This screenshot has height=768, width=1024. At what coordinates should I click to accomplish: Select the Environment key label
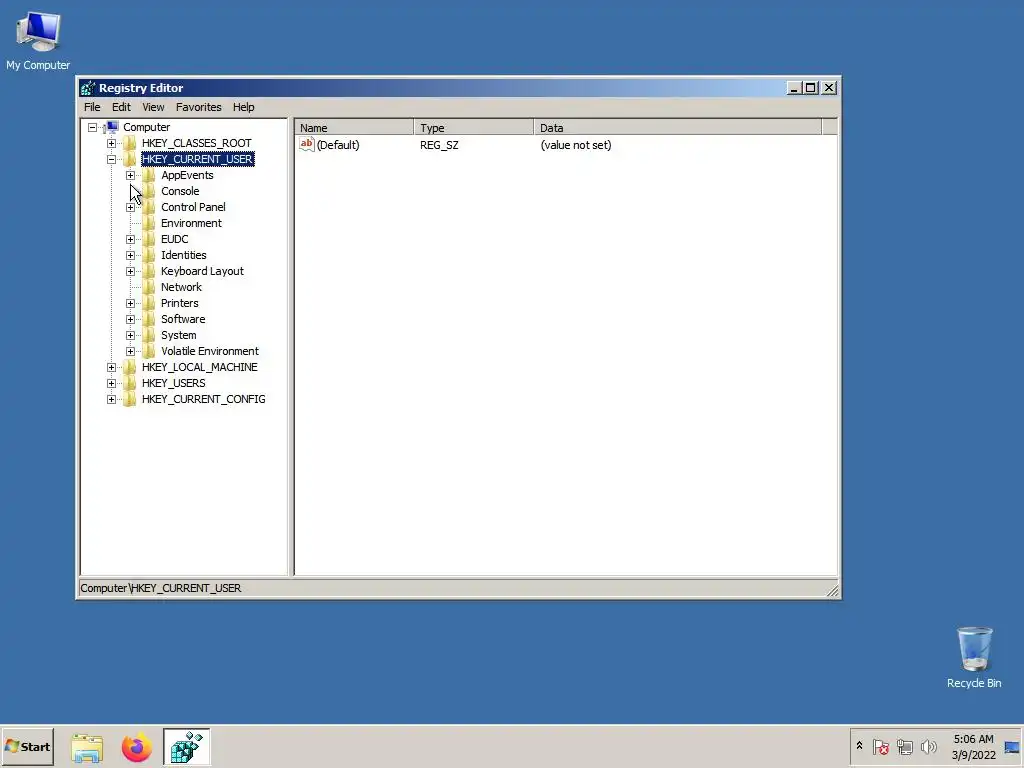coord(191,223)
